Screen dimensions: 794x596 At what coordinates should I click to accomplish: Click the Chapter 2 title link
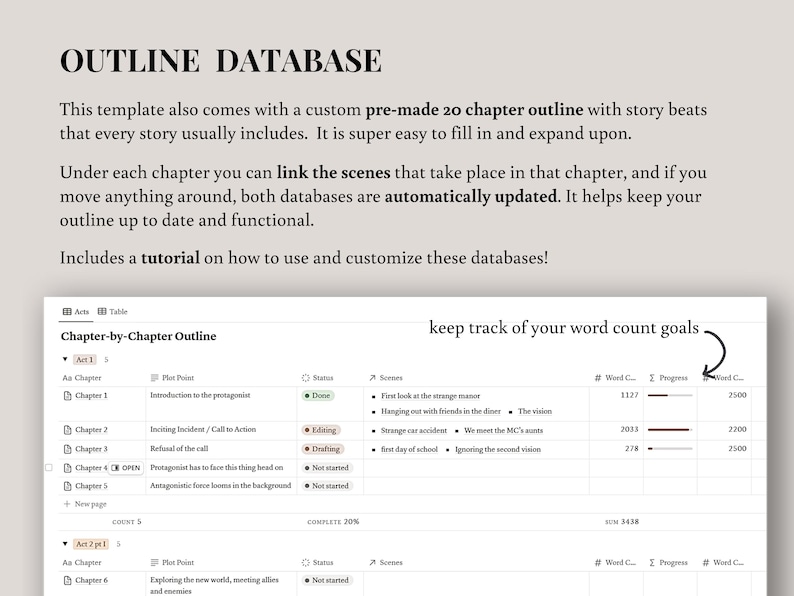(91, 430)
